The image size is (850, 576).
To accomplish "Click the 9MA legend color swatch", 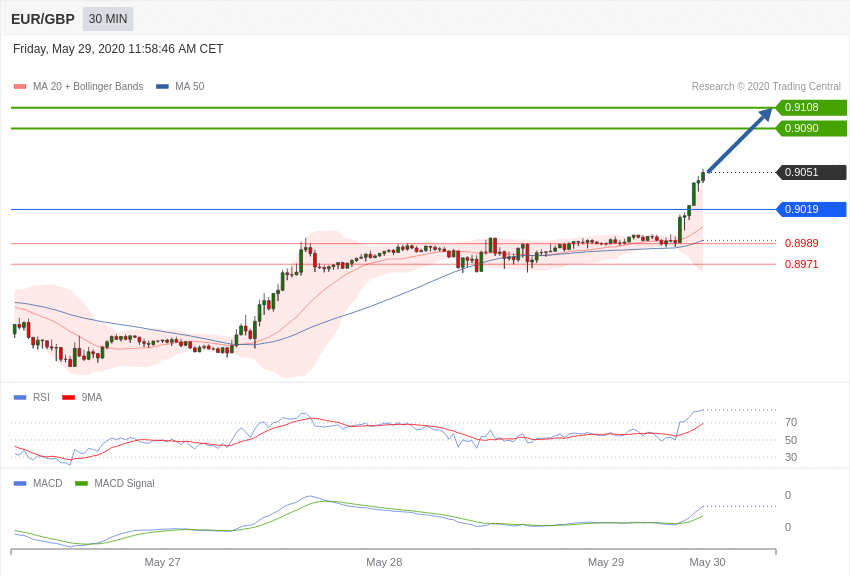I will coord(68,398).
